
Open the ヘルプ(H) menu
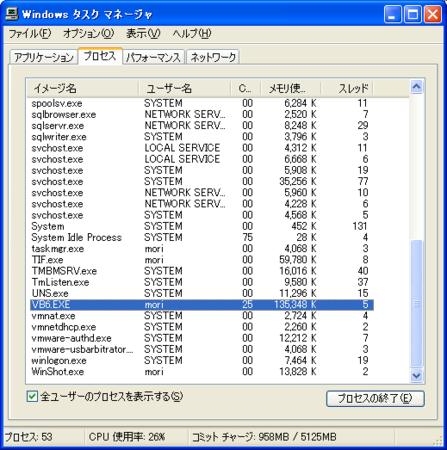(x=192, y=34)
